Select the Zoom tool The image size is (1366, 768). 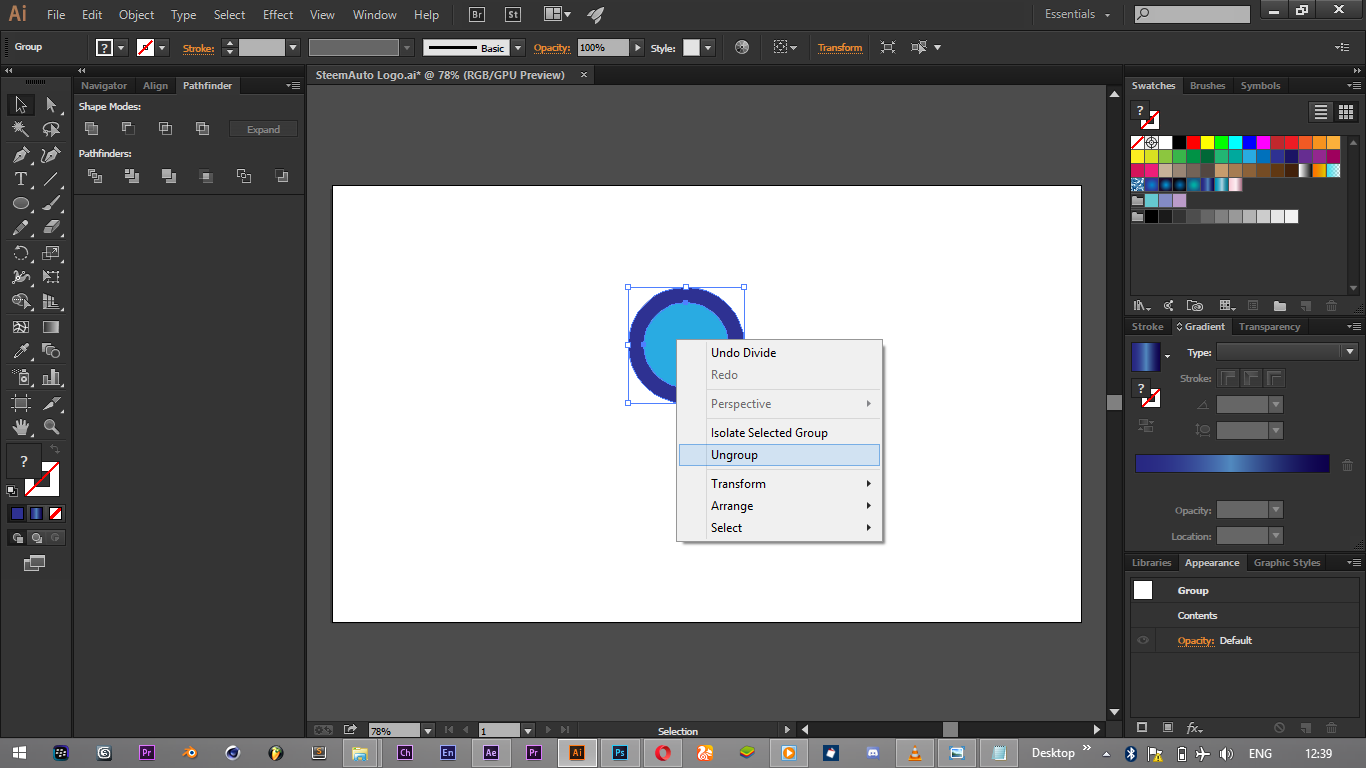pyautogui.click(x=52, y=427)
